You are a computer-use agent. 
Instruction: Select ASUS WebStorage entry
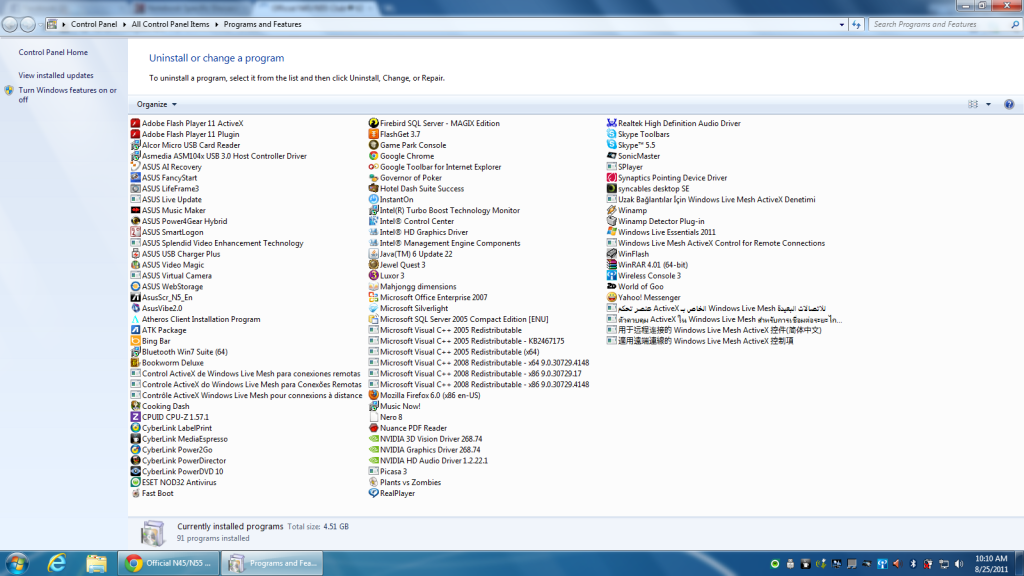pos(167,287)
